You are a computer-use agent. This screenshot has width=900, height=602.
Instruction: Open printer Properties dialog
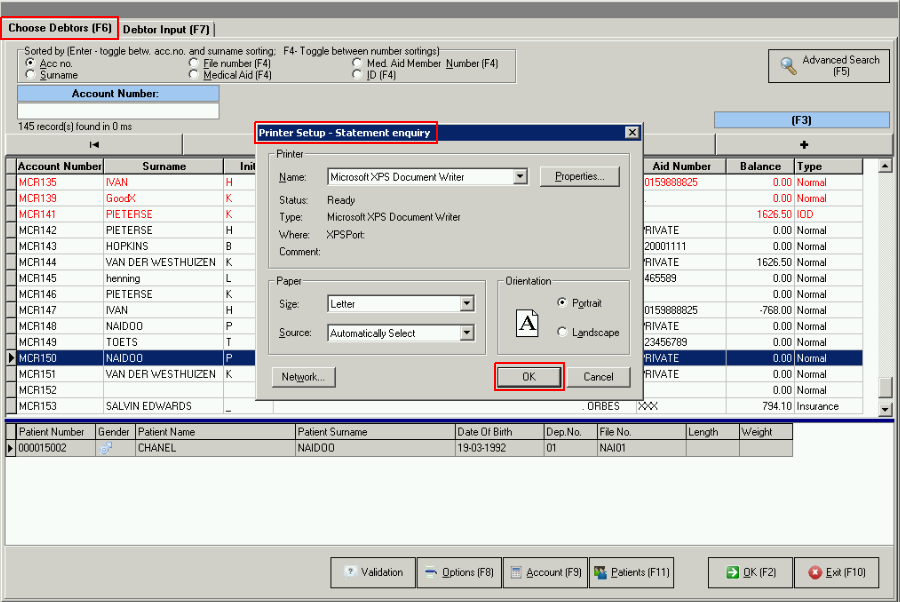coord(579,177)
